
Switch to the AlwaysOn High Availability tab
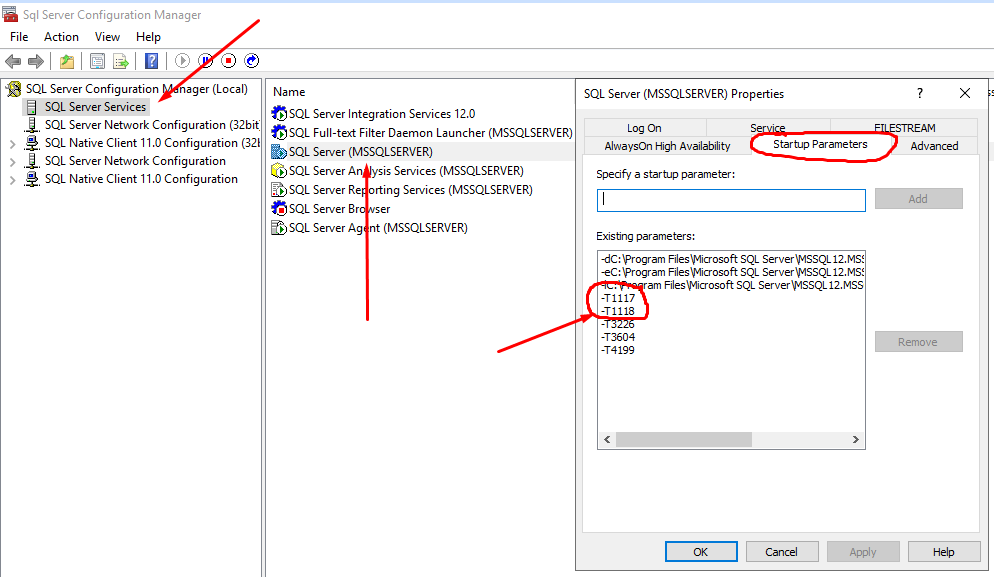[667, 146]
